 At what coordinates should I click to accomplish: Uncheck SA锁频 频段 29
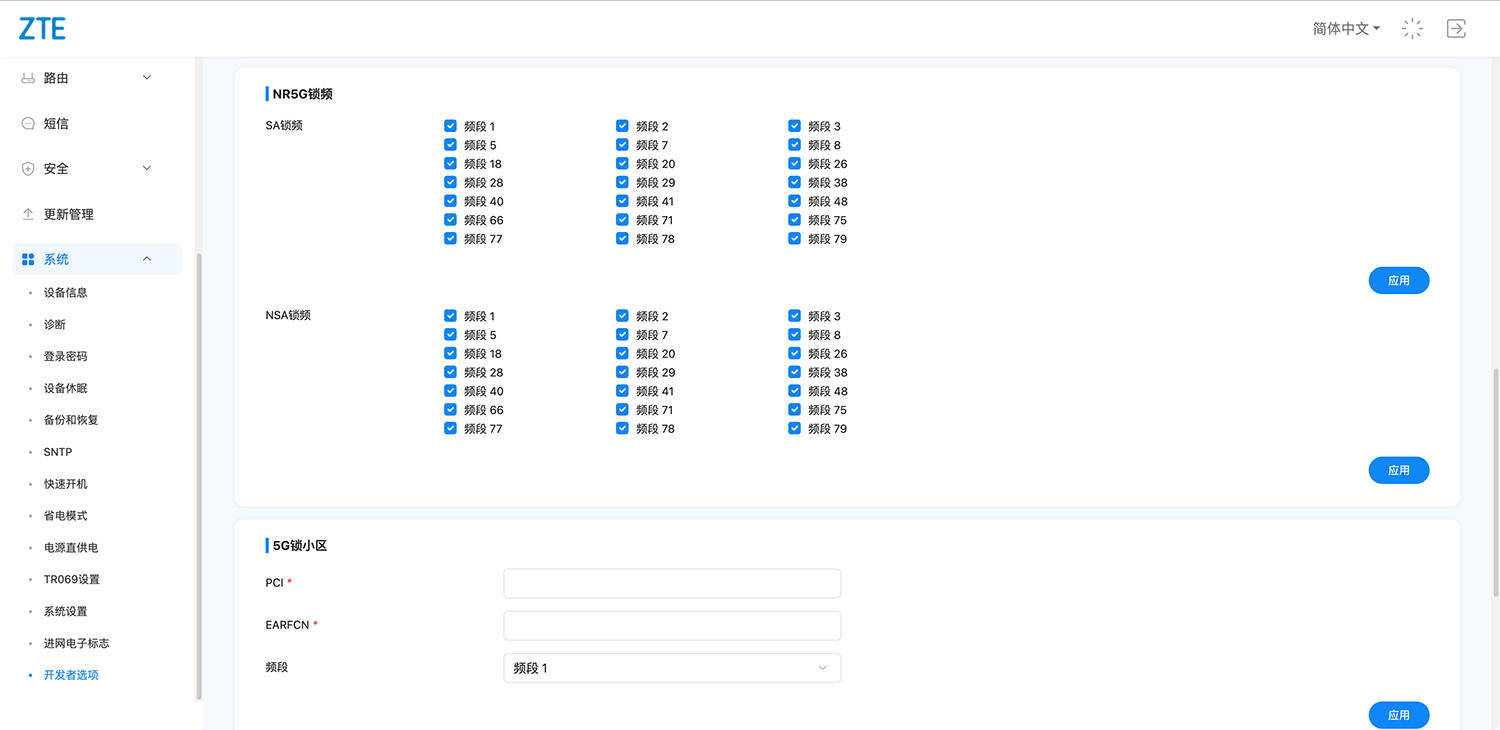(622, 182)
